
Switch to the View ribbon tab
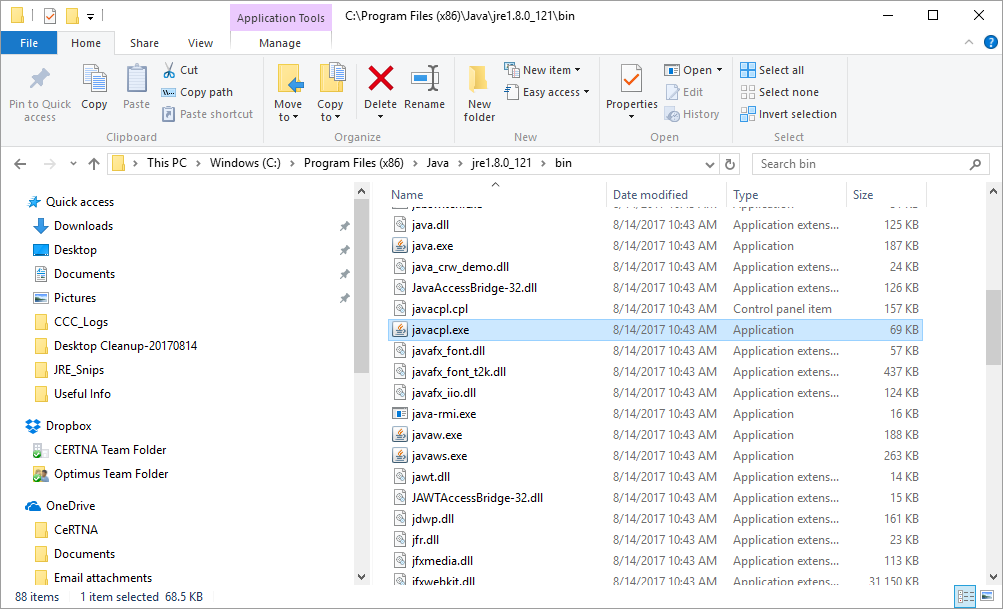[200, 43]
